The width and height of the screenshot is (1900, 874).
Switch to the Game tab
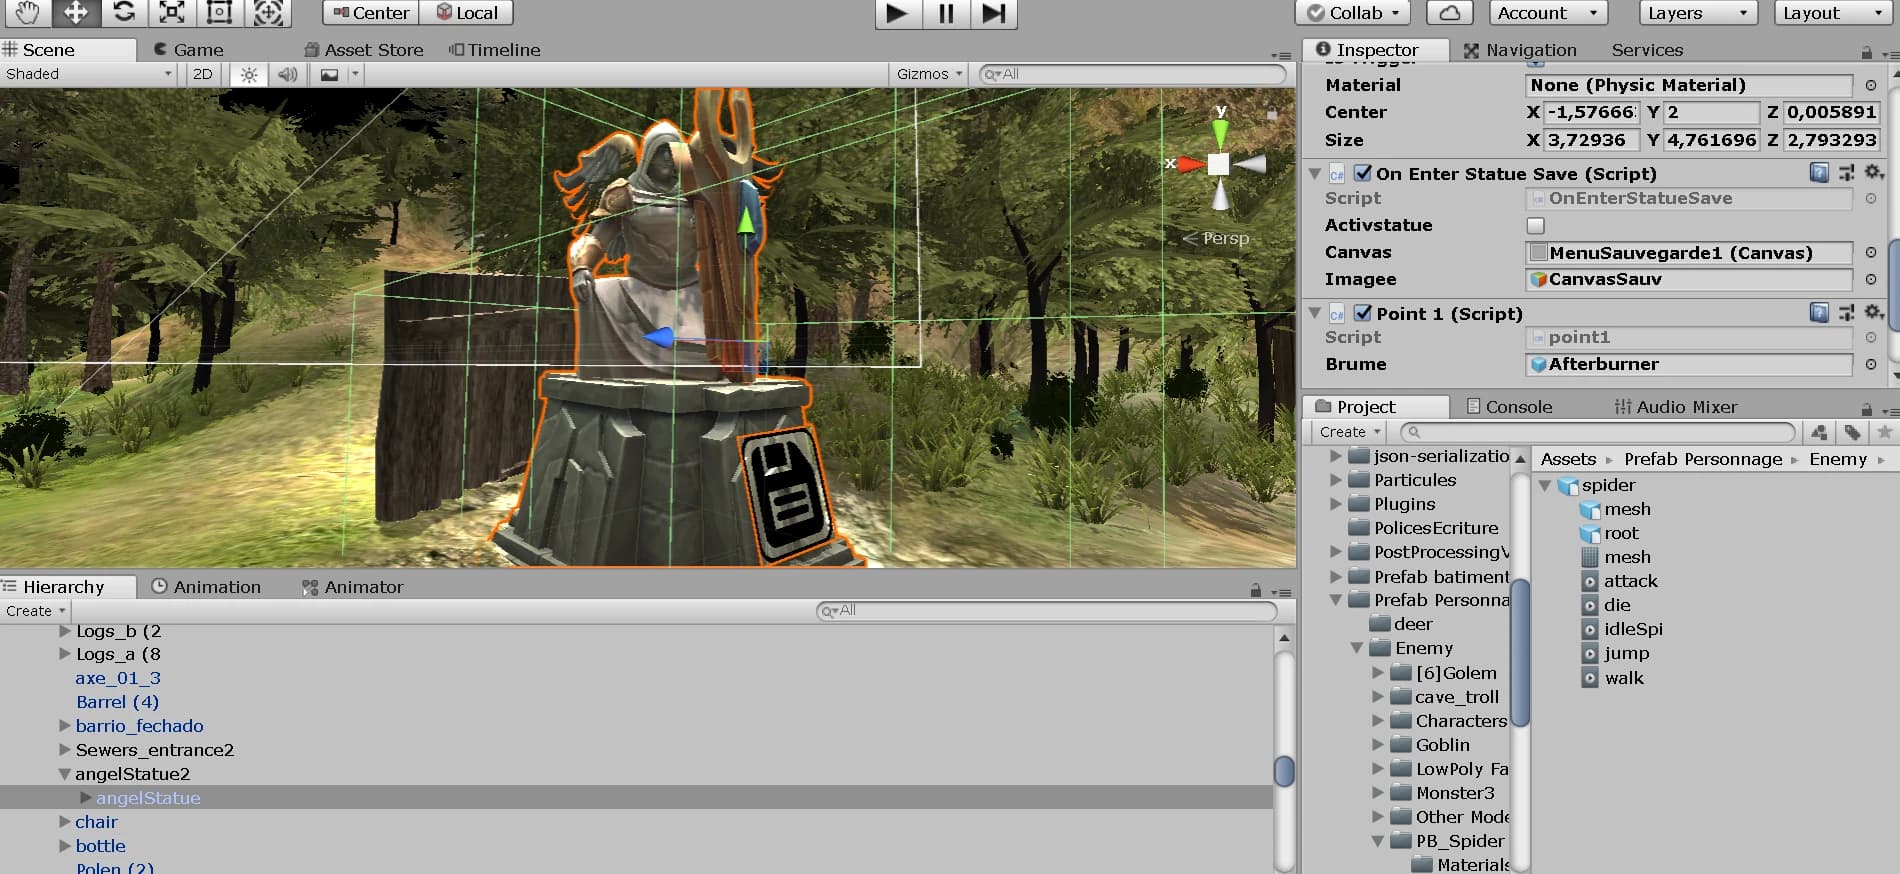point(189,50)
